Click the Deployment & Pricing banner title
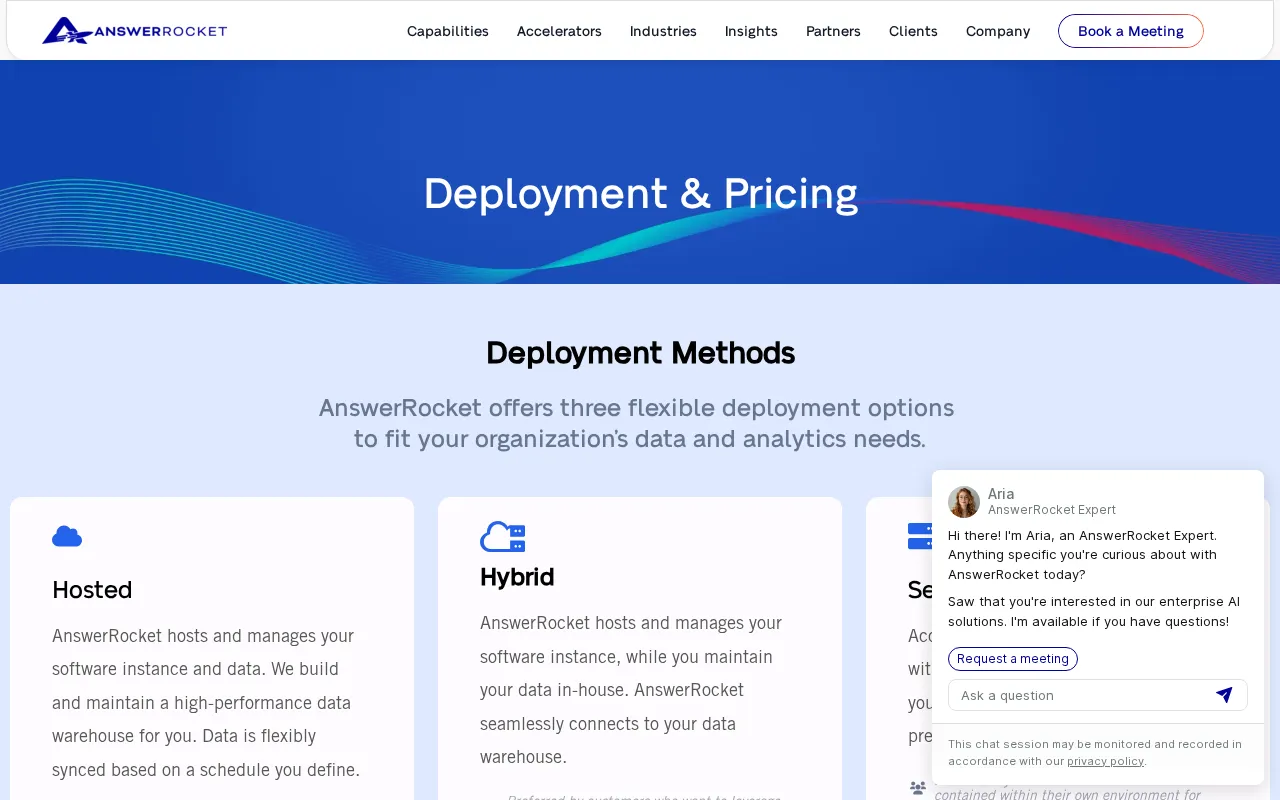 click(640, 193)
